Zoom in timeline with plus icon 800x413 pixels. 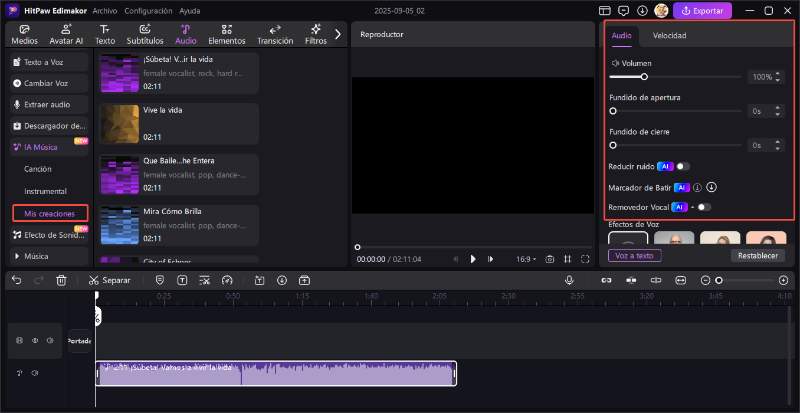point(784,280)
